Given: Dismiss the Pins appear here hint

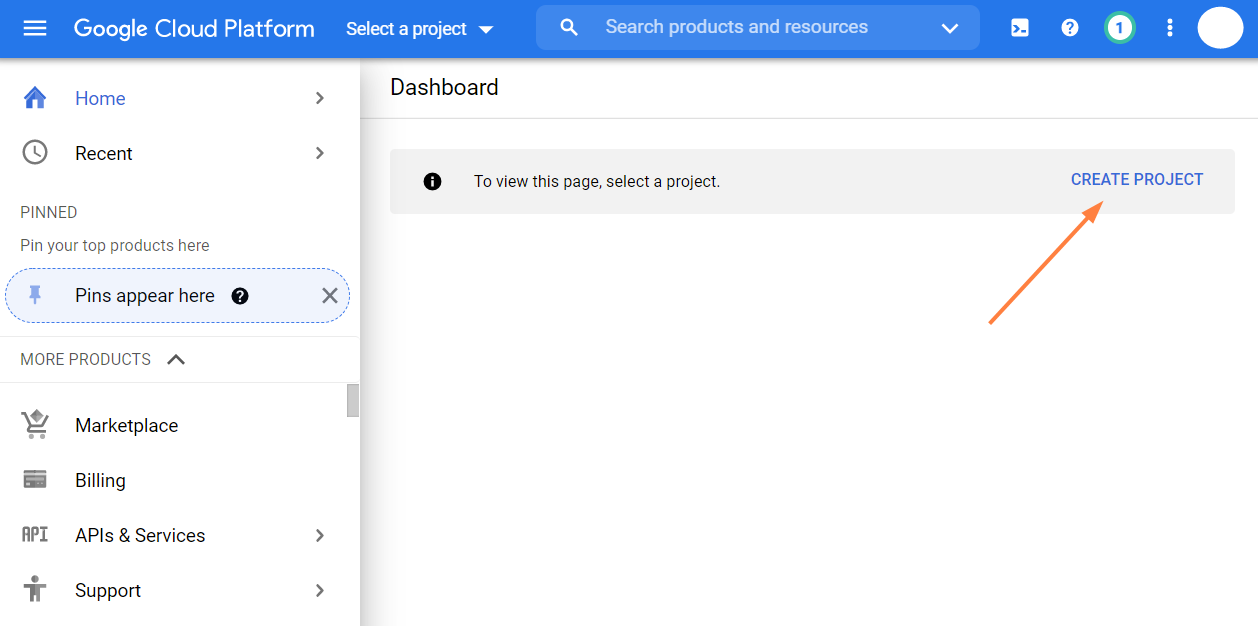Looking at the screenshot, I should pyautogui.click(x=330, y=295).
